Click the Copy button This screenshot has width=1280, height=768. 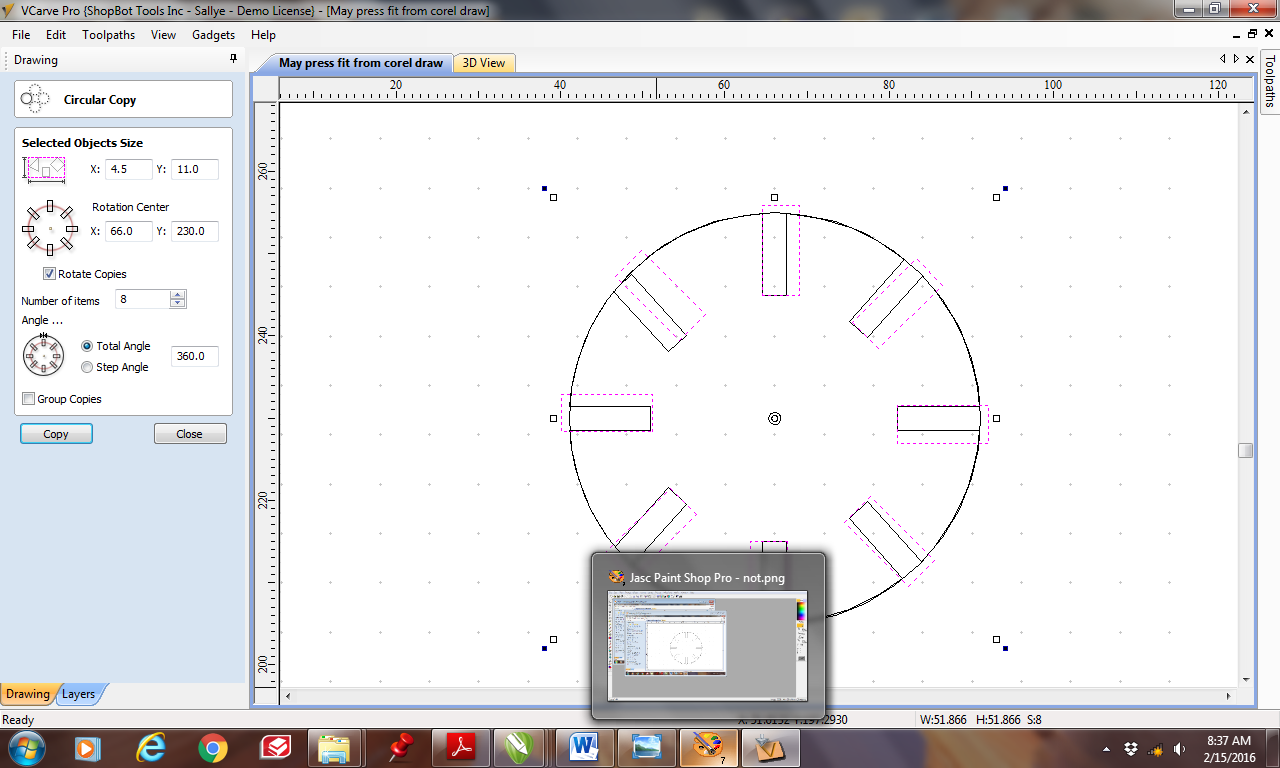point(56,433)
